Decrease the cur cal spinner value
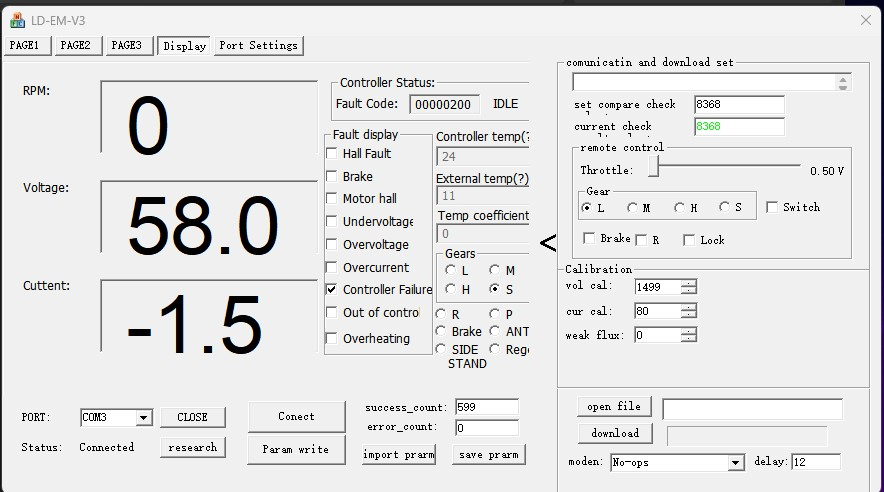Screen dimensions: 884x492 [x=688, y=315]
